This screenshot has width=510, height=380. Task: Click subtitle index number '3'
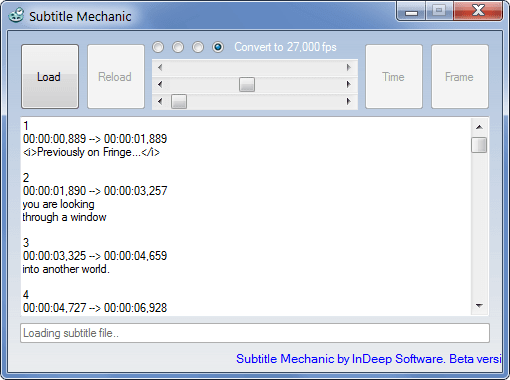tap(26, 243)
